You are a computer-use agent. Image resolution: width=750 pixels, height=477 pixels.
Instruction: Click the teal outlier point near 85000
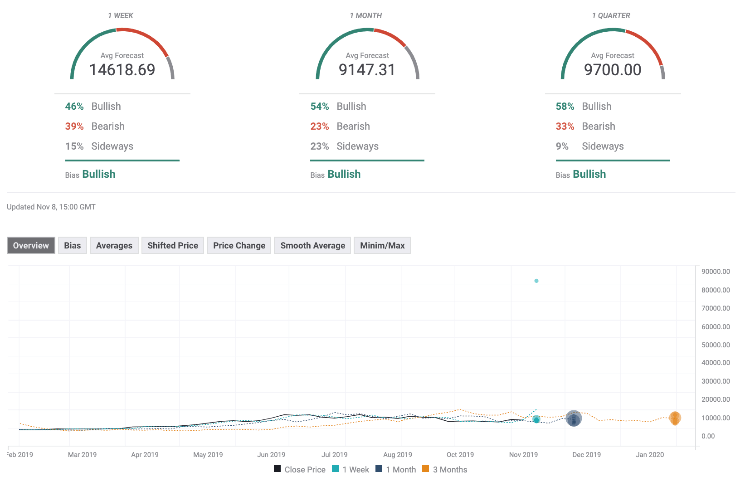click(x=537, y=281)
